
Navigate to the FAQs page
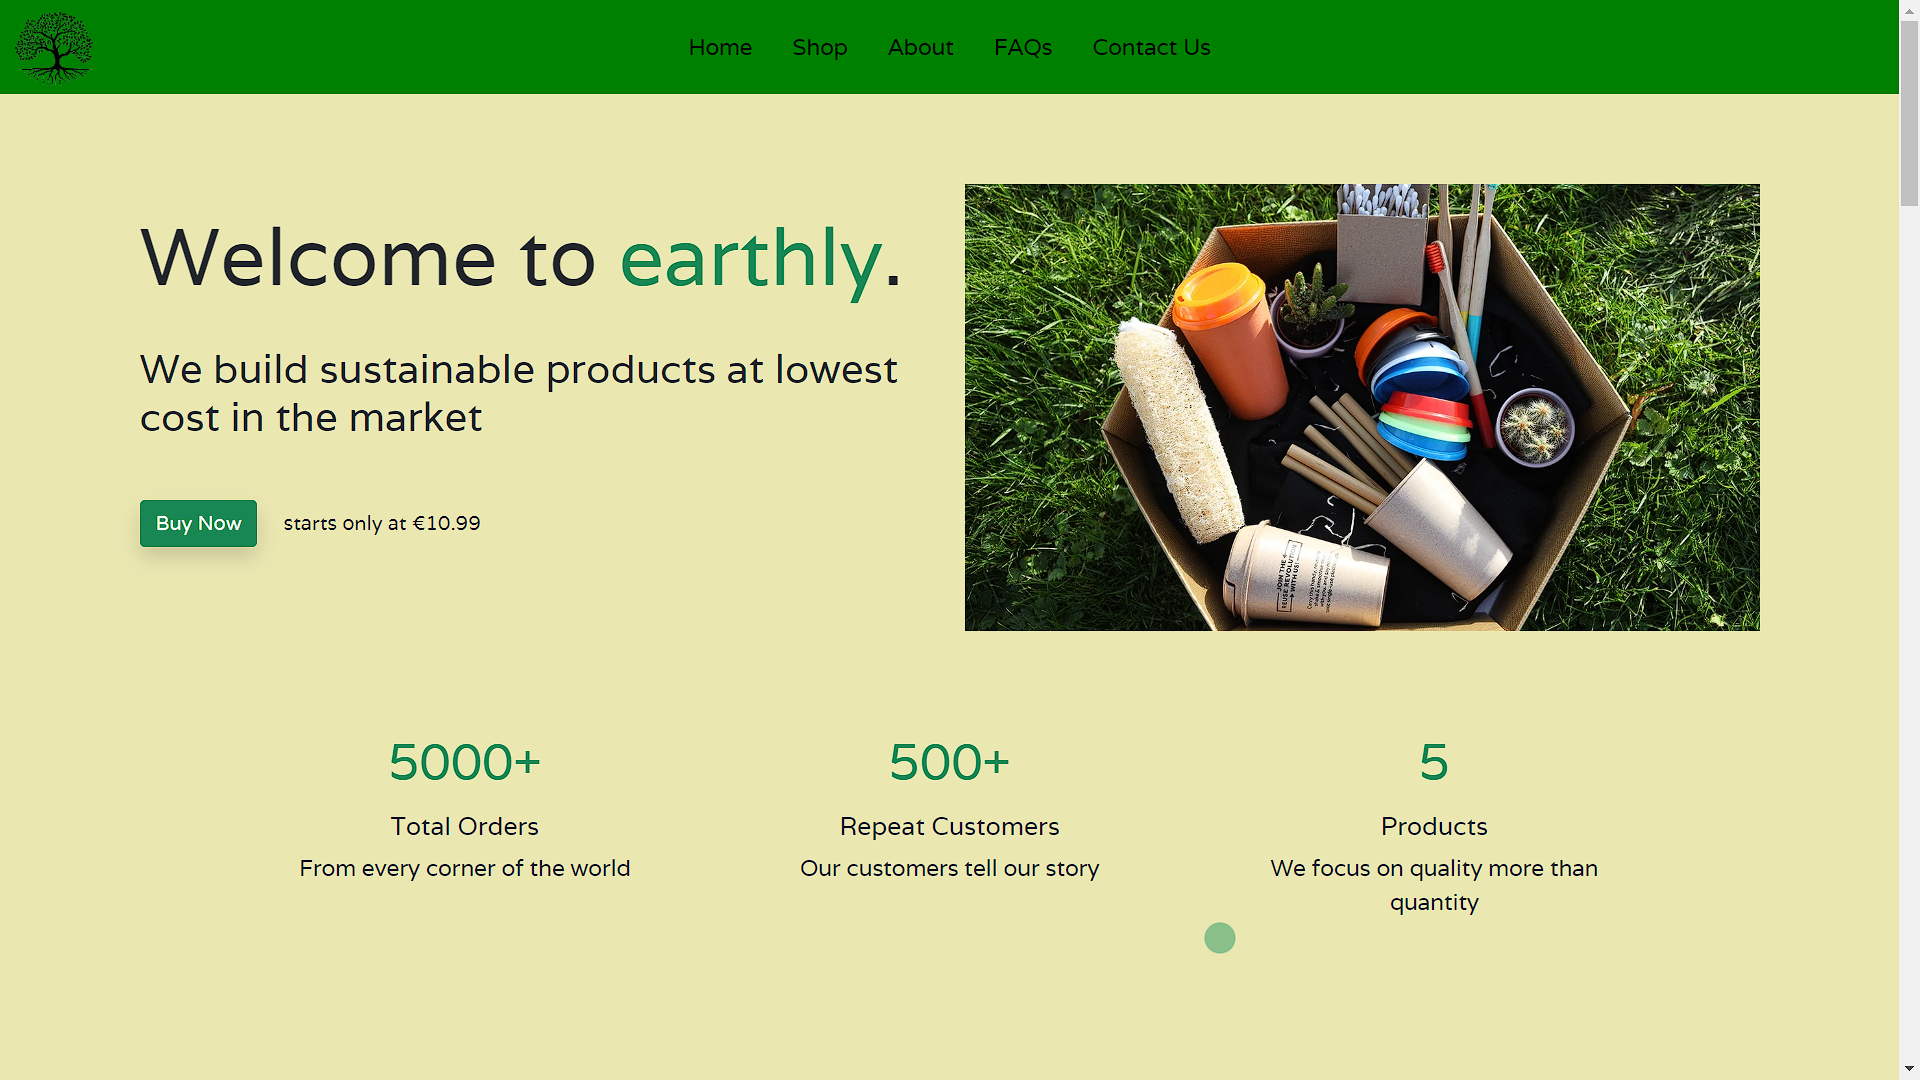point(1022,47)
